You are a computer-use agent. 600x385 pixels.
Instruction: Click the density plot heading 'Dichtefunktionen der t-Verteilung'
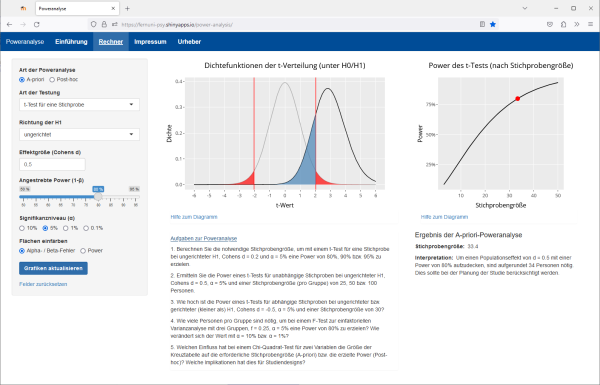coord(285,65)
